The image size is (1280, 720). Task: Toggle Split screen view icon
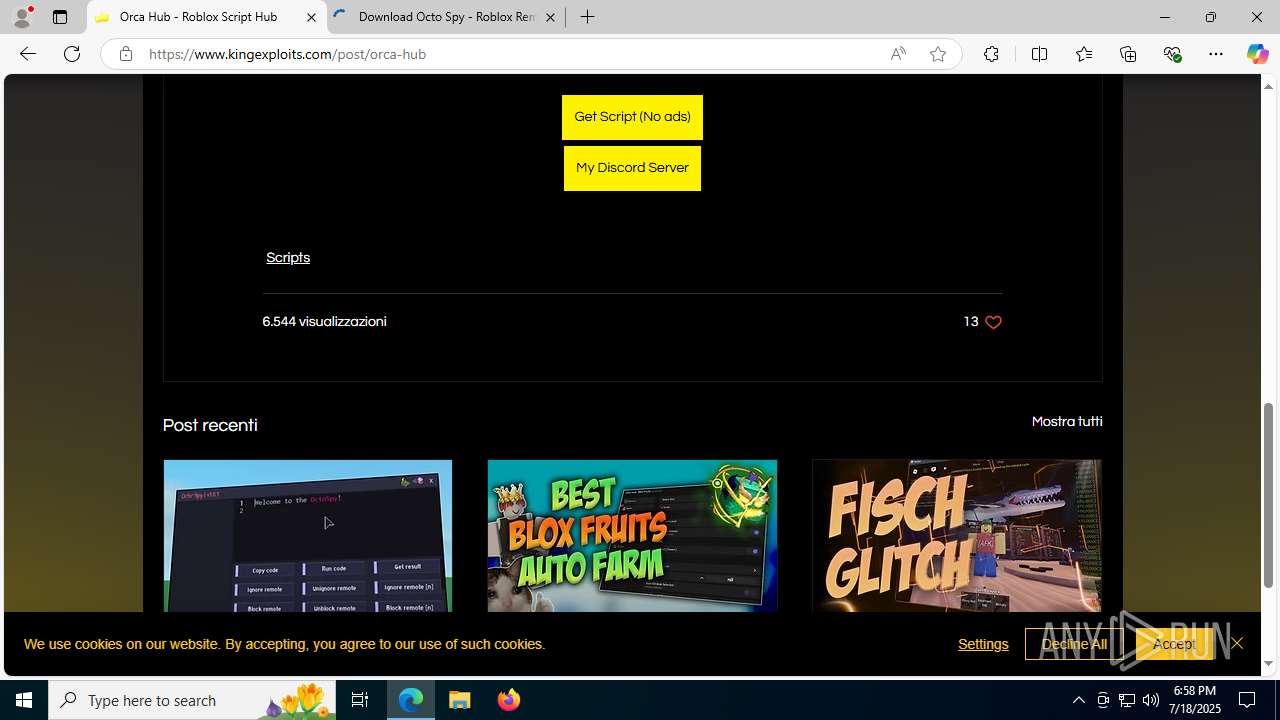[x=1039, y=54]
